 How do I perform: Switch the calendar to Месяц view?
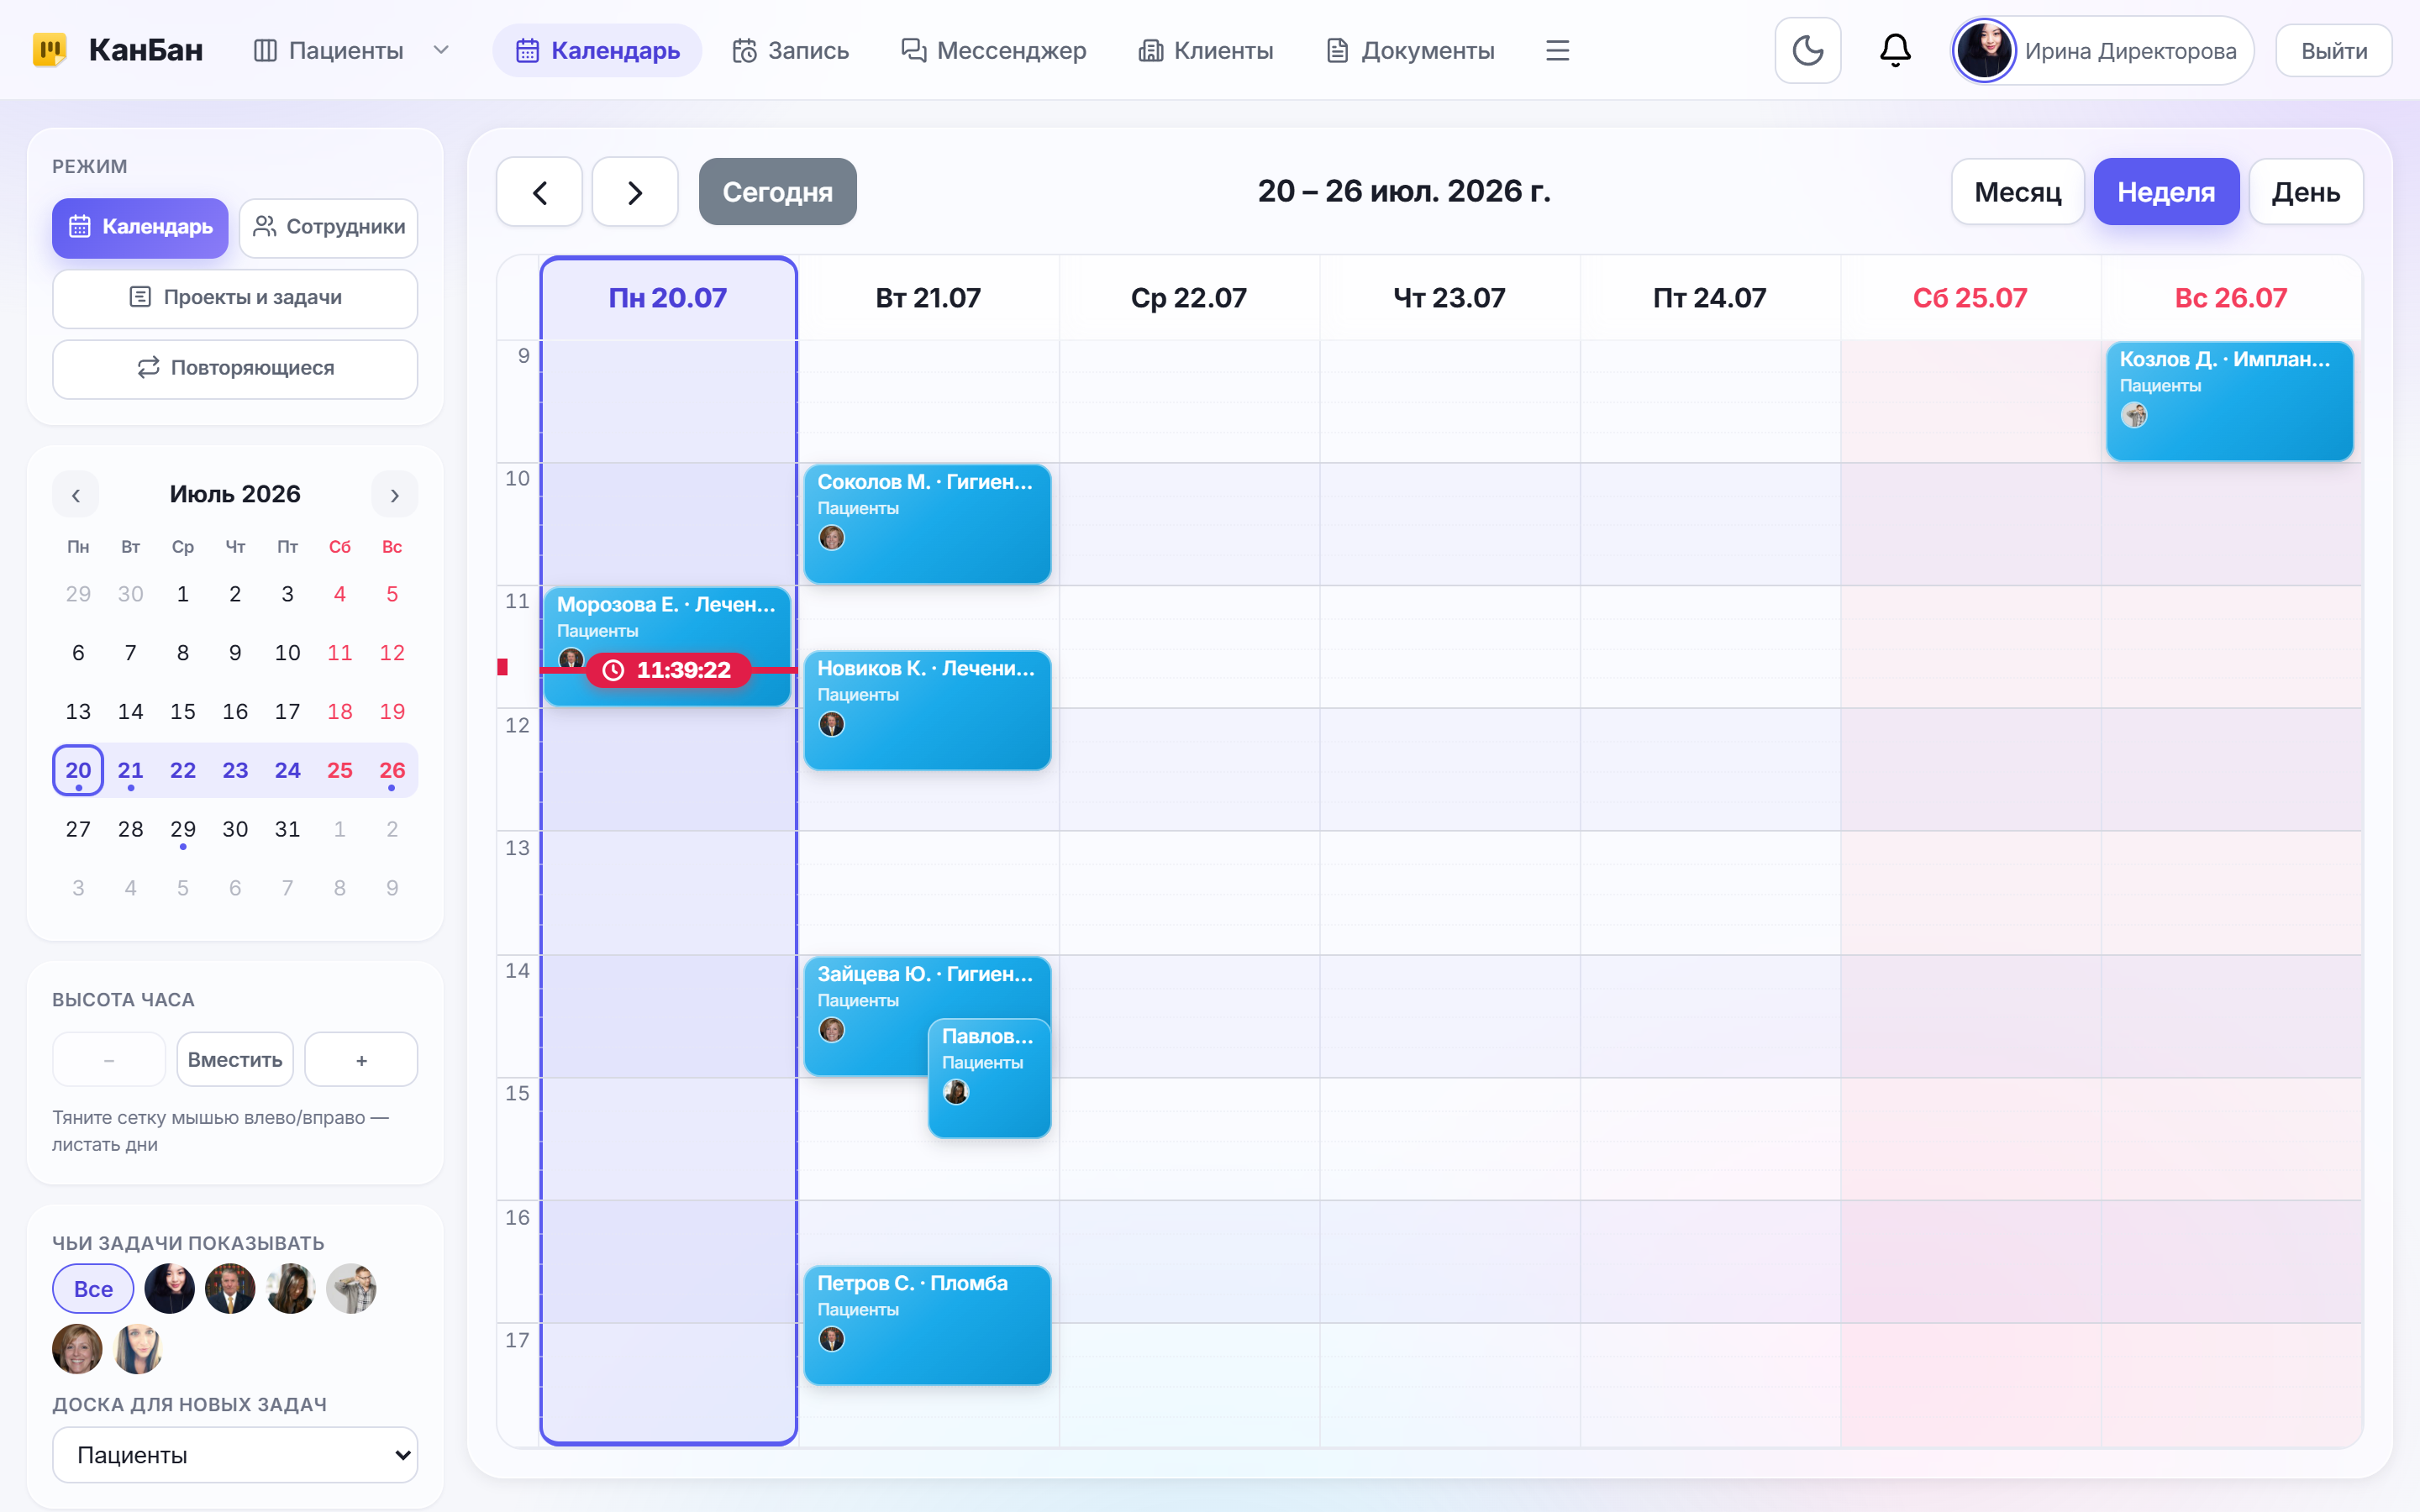point(2017,192)
